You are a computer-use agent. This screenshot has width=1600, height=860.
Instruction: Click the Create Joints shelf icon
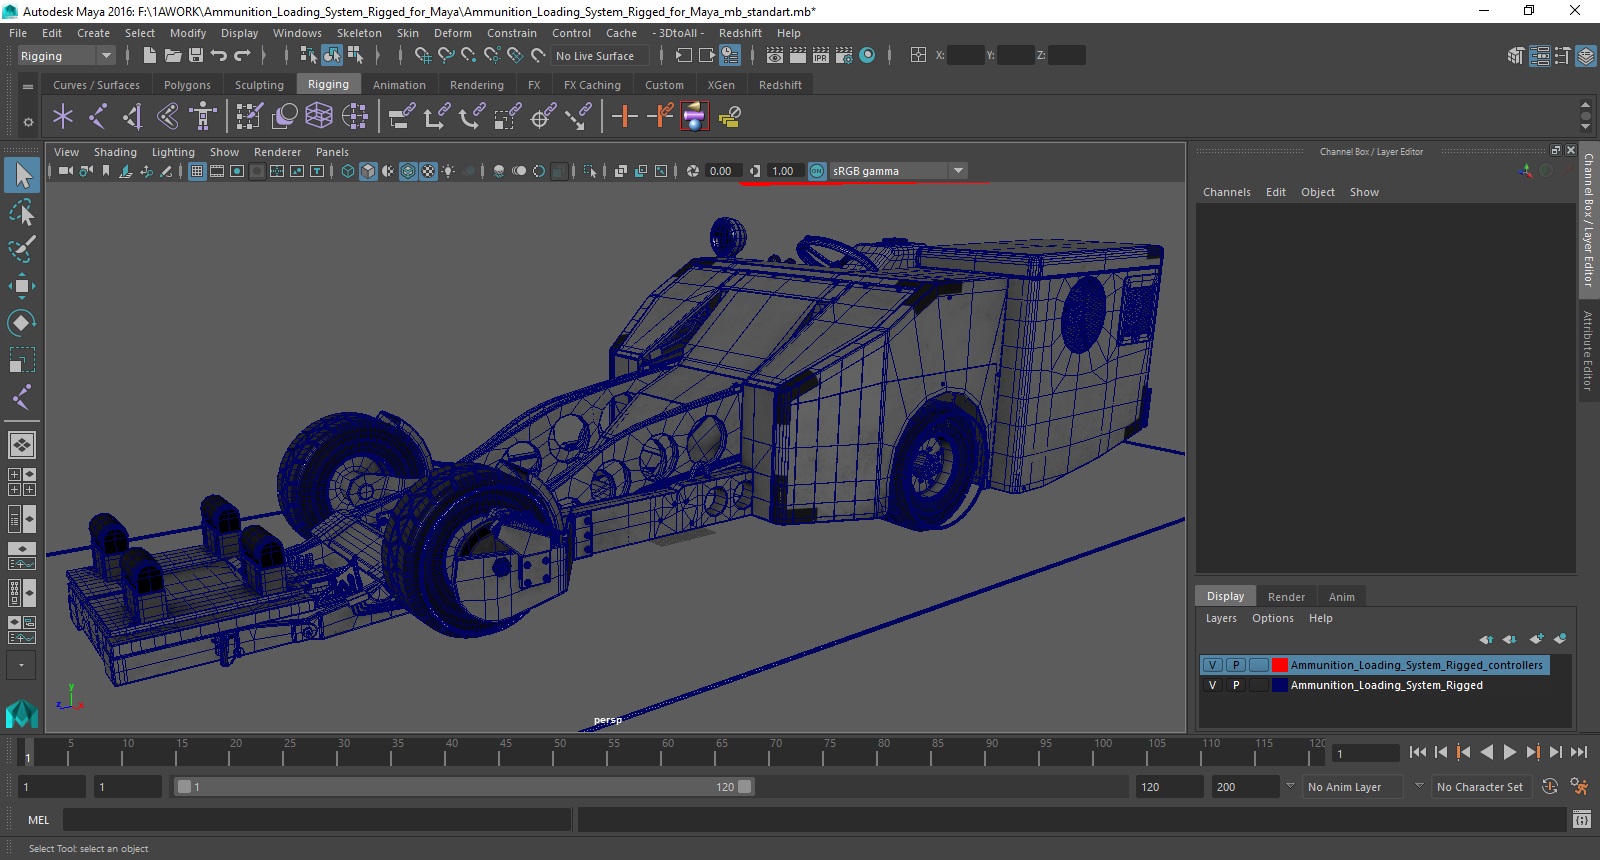point(98,117)
